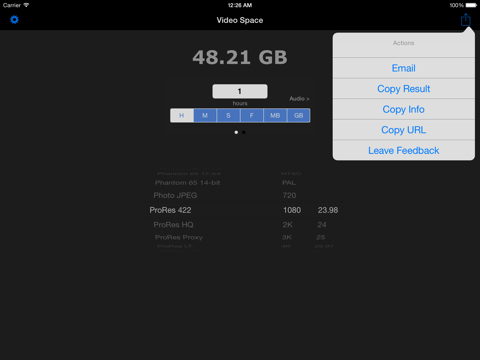Pick 2K resolution in picker
The height and width of the screenshot is (360, 480).
pos(287,225)
